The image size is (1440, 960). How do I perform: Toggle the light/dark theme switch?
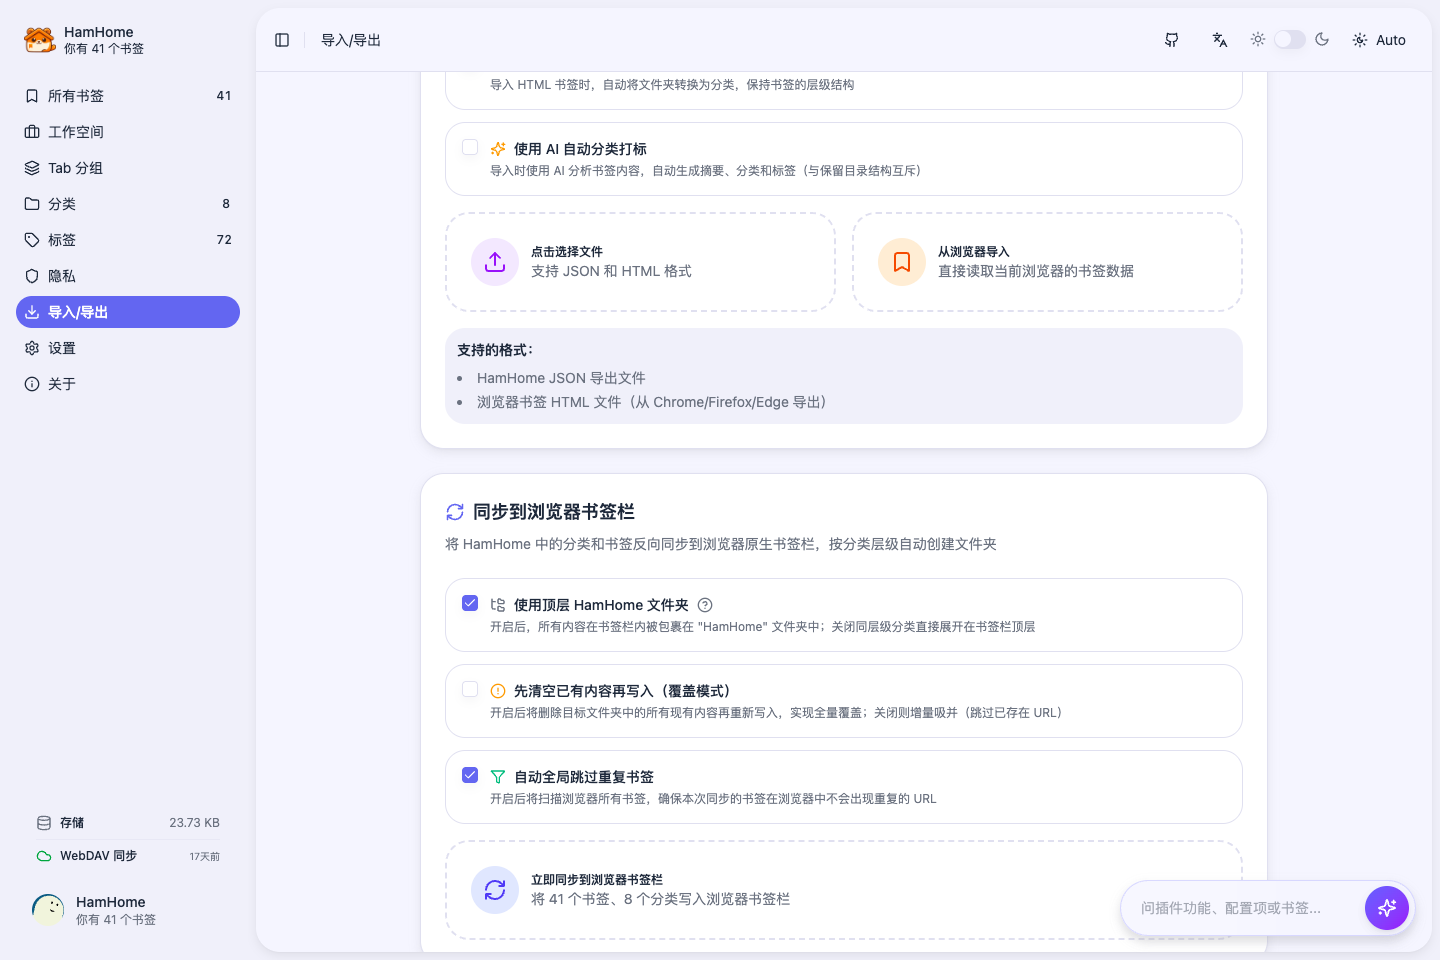(1290, 39)
